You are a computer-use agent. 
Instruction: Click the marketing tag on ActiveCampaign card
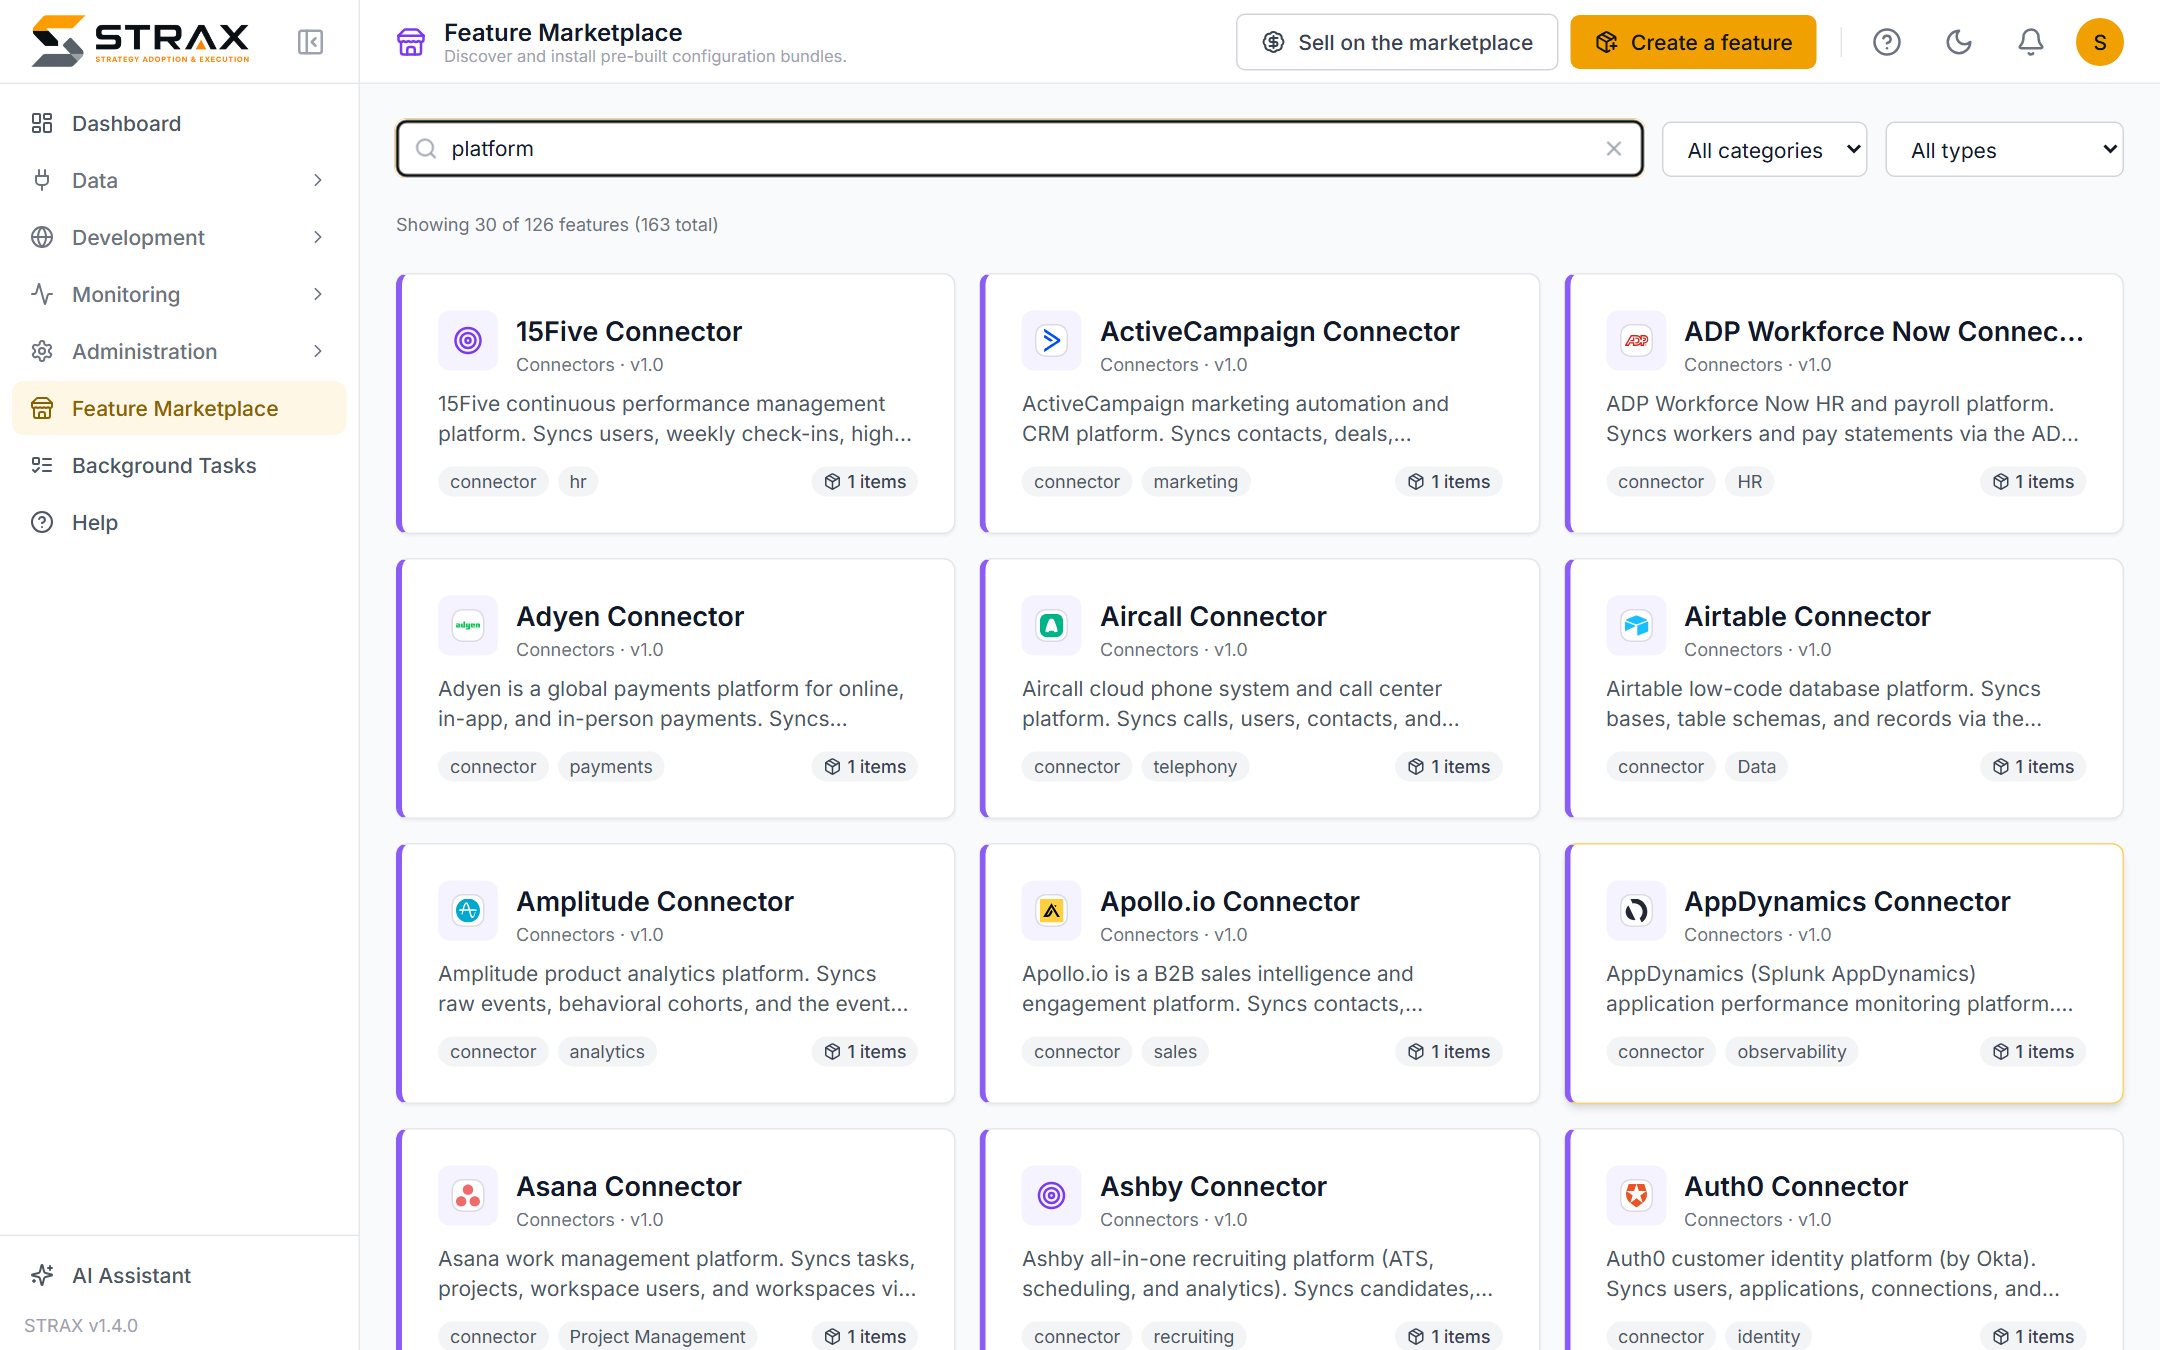pyautogui.click(x=1195, y=481)
